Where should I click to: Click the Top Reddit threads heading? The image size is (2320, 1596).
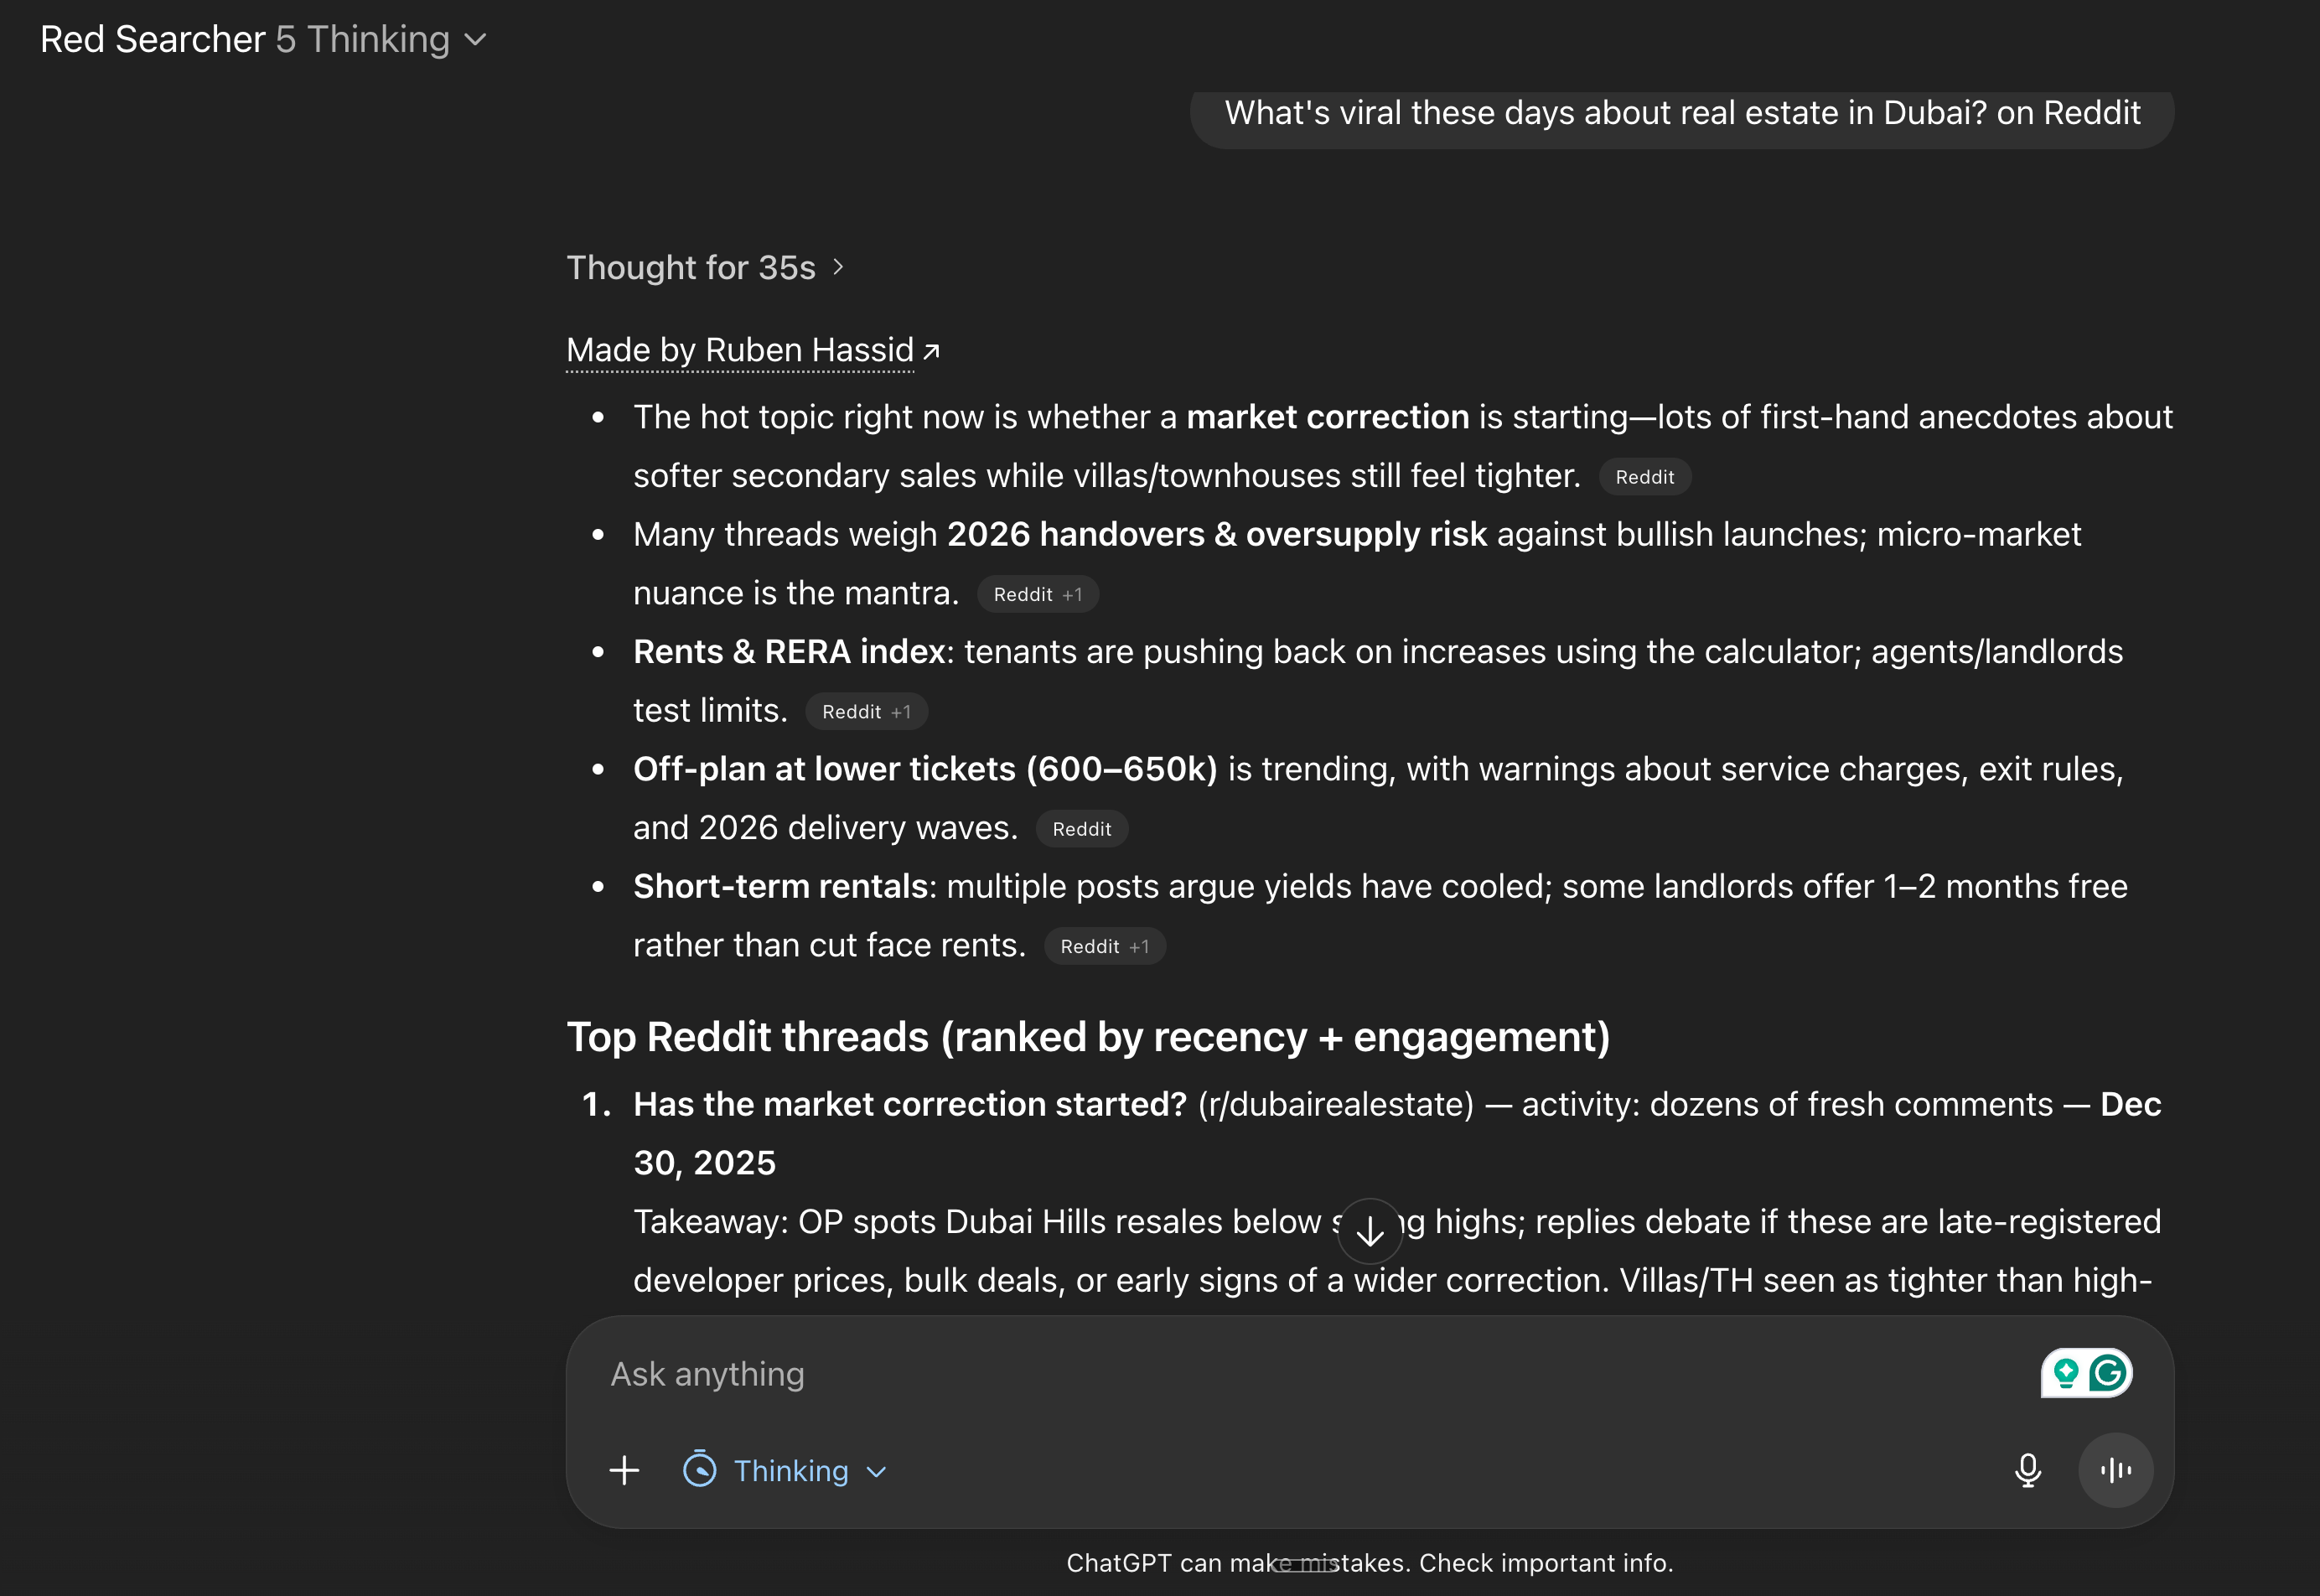[x=1088, y=1037]
